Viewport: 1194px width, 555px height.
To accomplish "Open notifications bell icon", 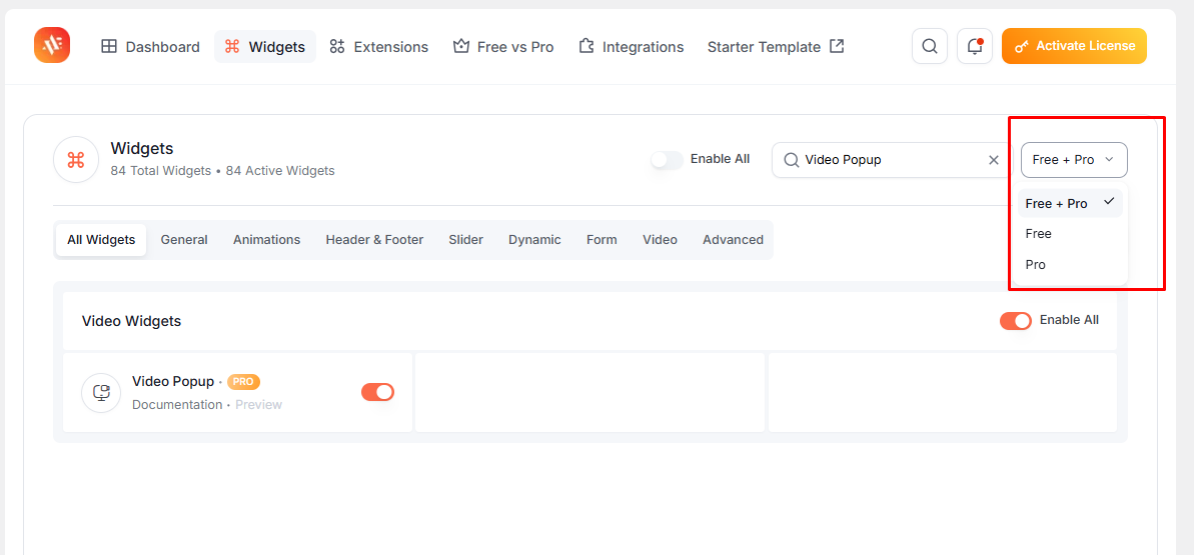I will pos(975,46).
